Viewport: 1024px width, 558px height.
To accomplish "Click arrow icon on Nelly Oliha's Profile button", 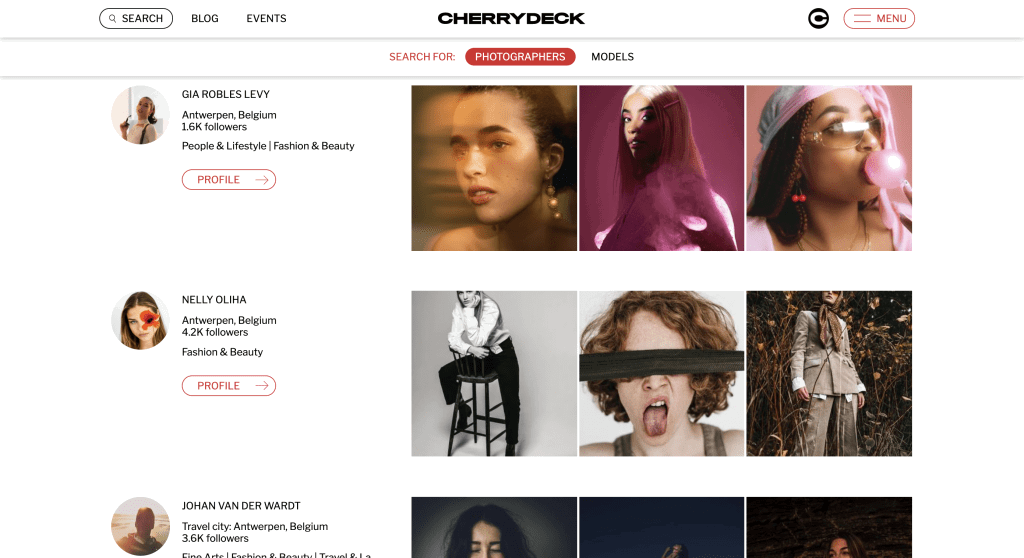I will tap(262, 386).
